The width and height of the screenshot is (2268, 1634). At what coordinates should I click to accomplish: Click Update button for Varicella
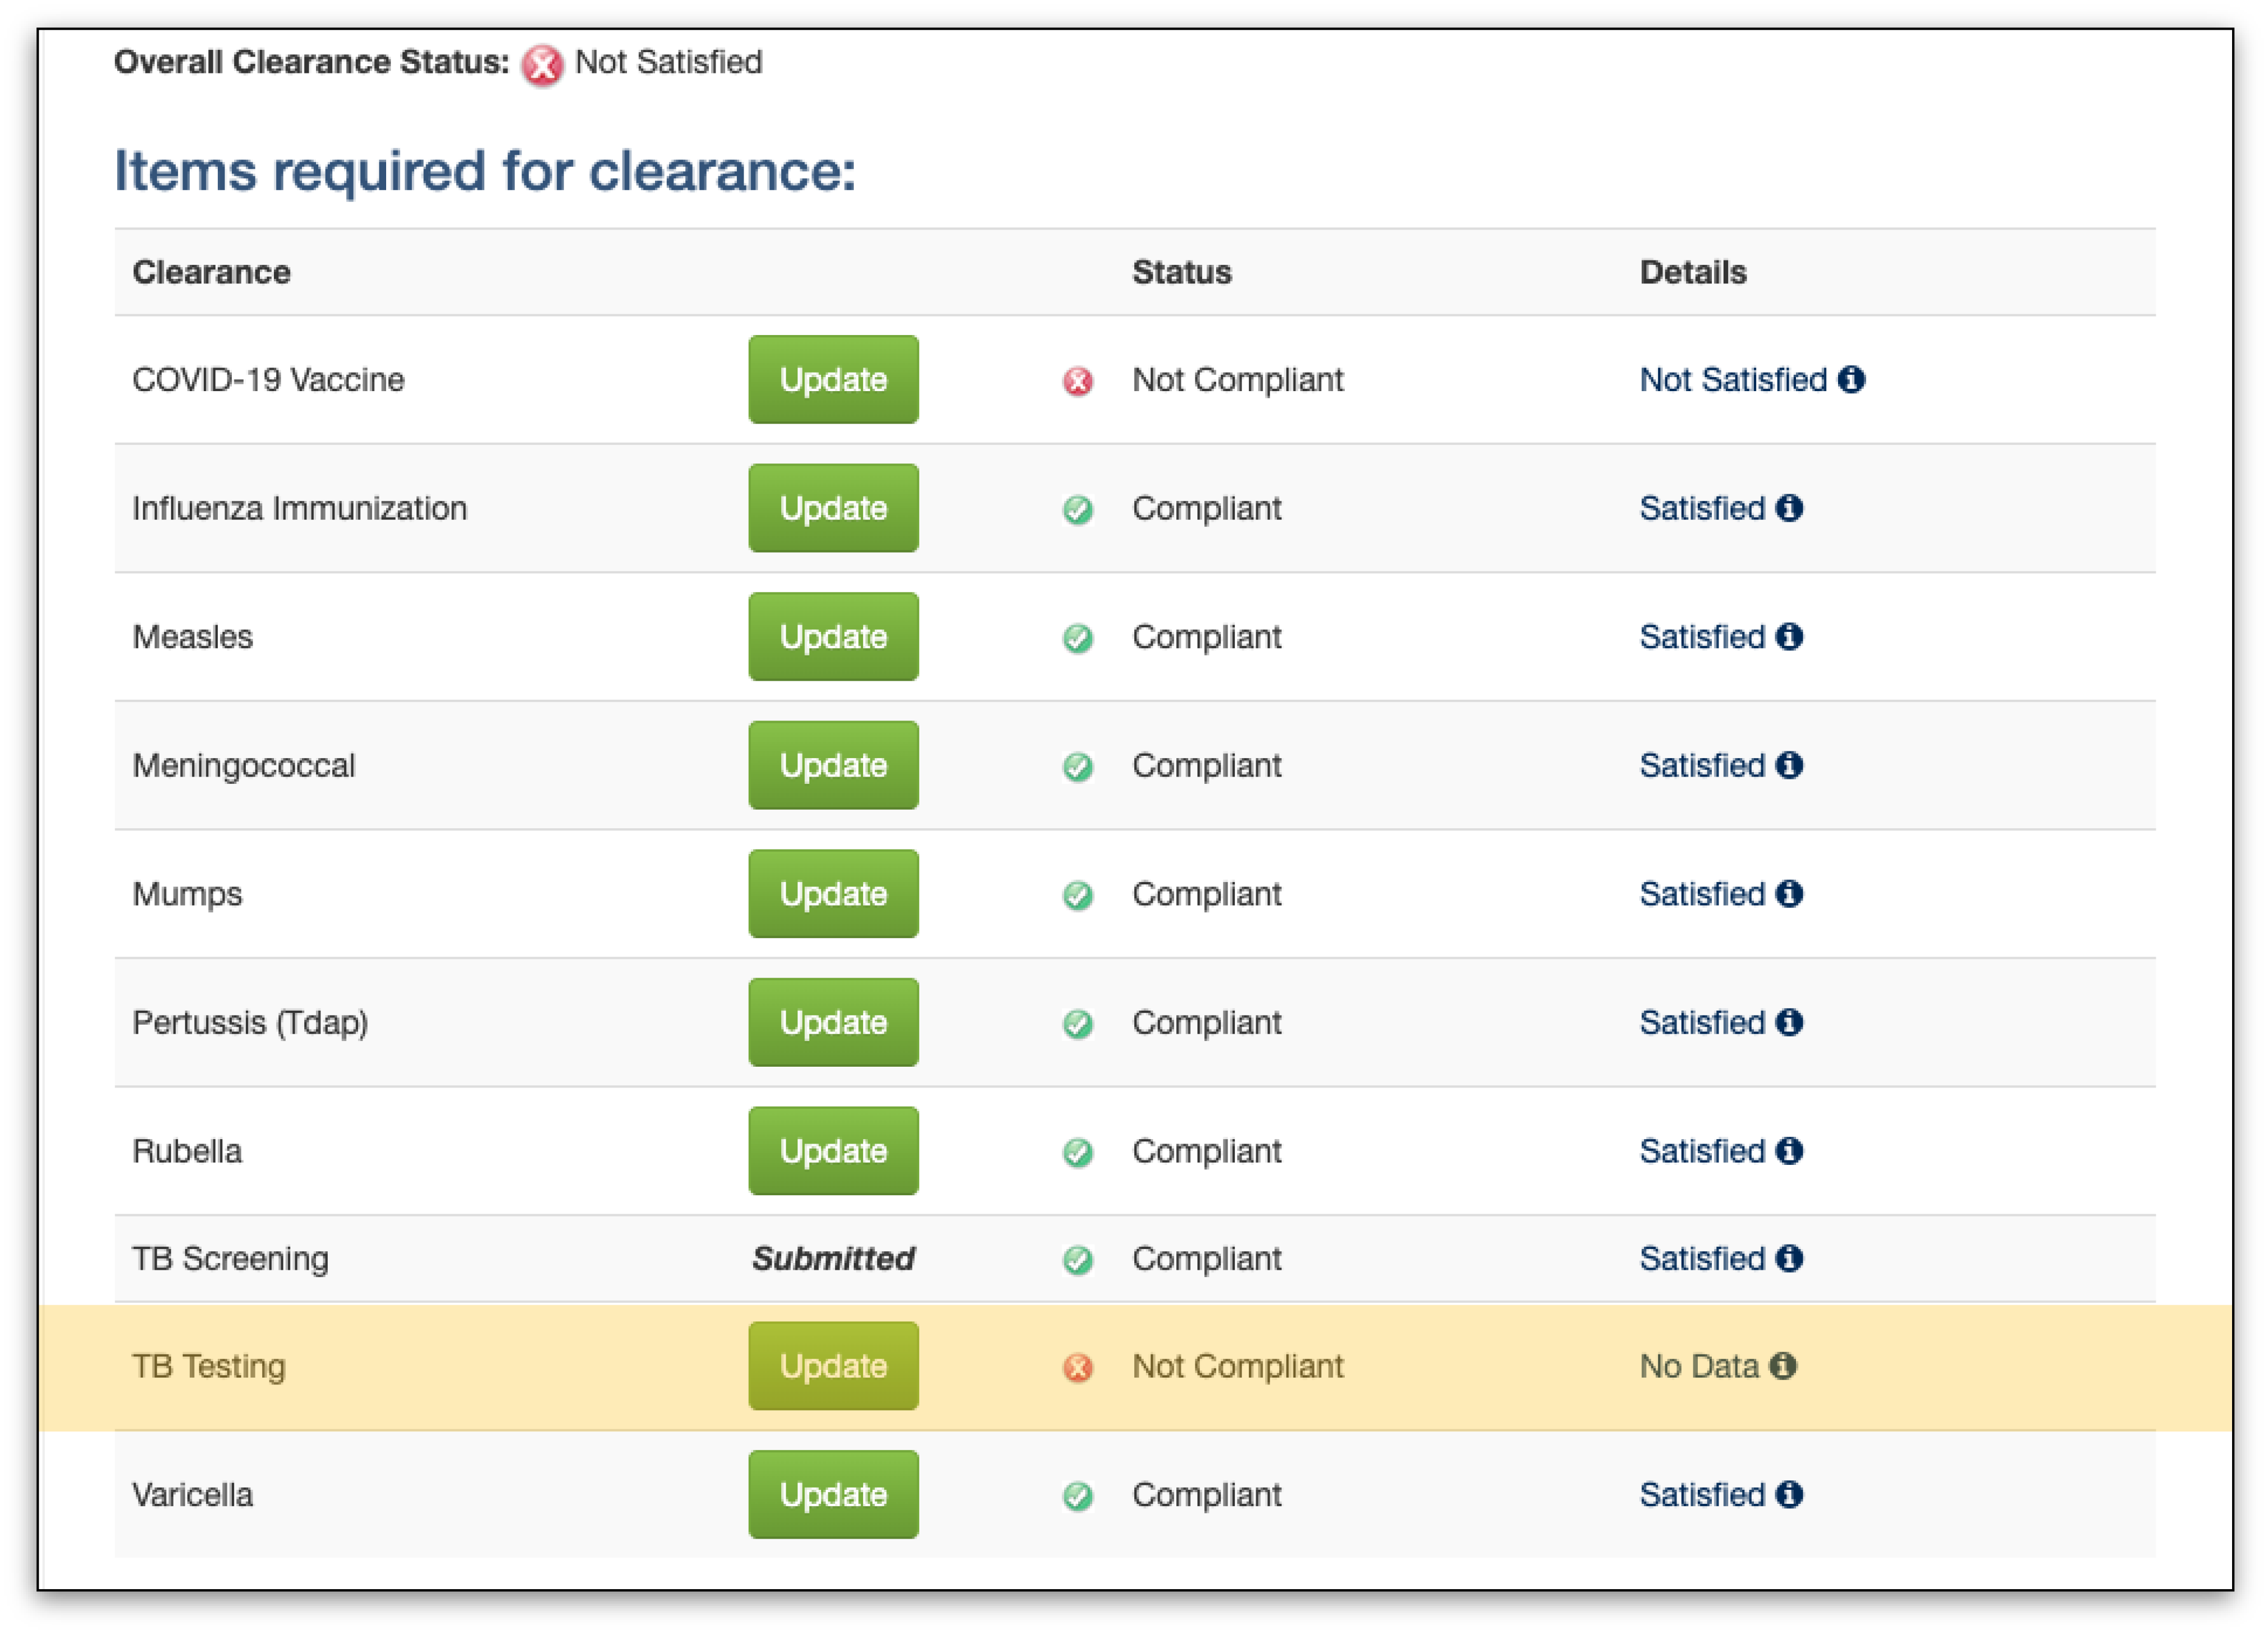point(833,1494)
